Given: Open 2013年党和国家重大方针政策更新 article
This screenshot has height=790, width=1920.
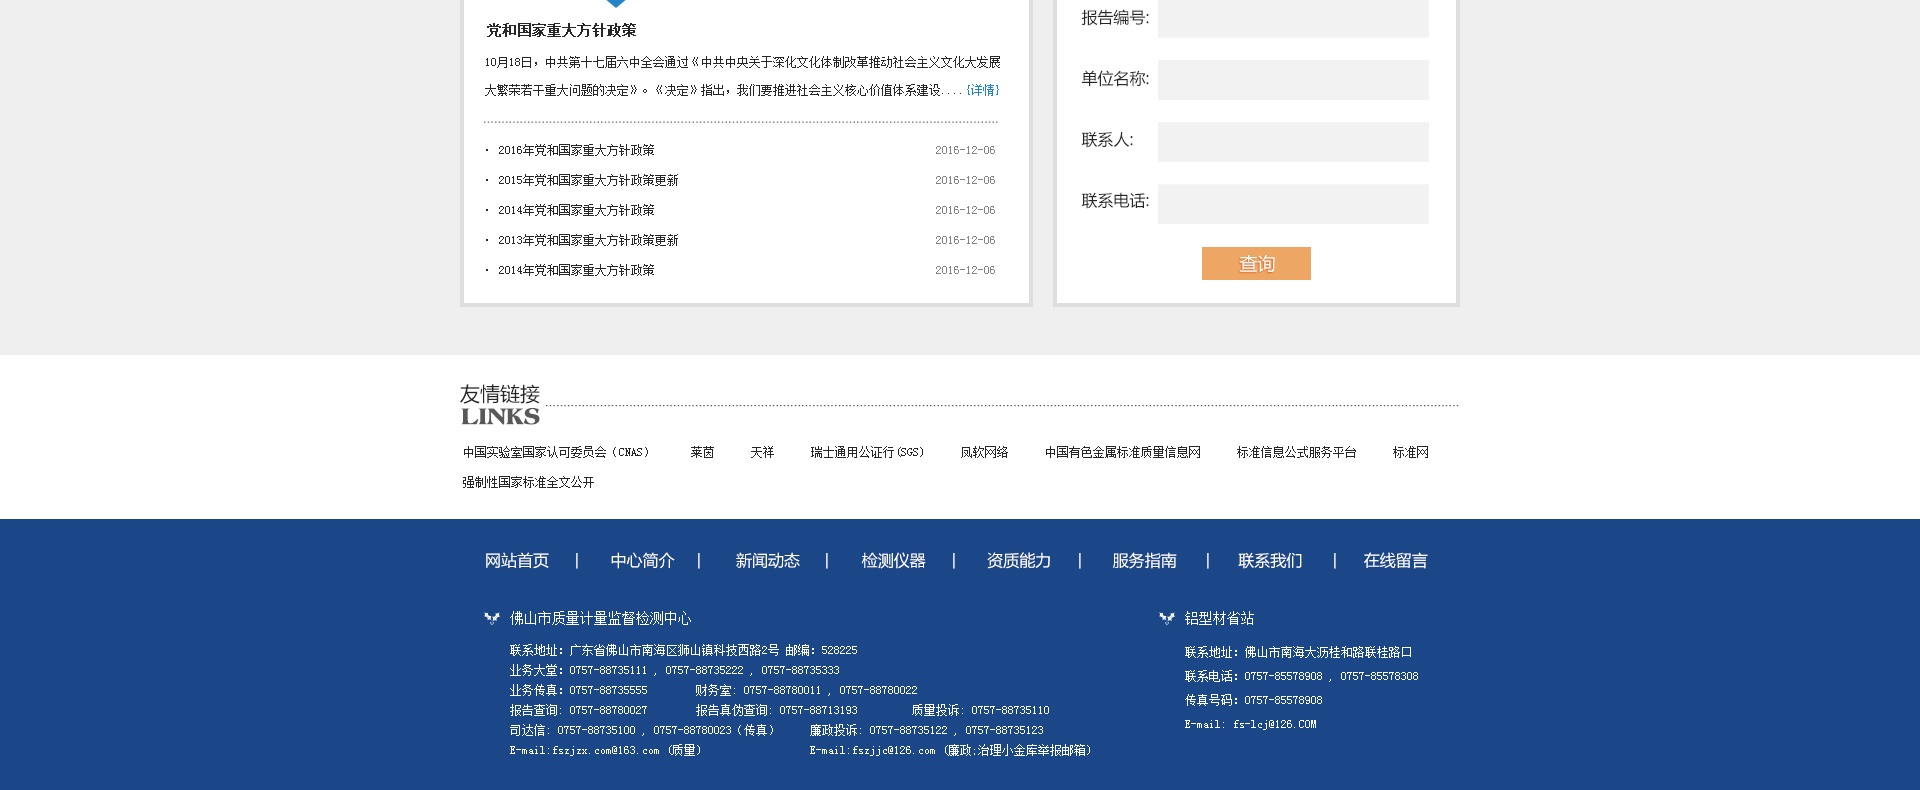Looking at the screenshot, I should tap(588, 240).
